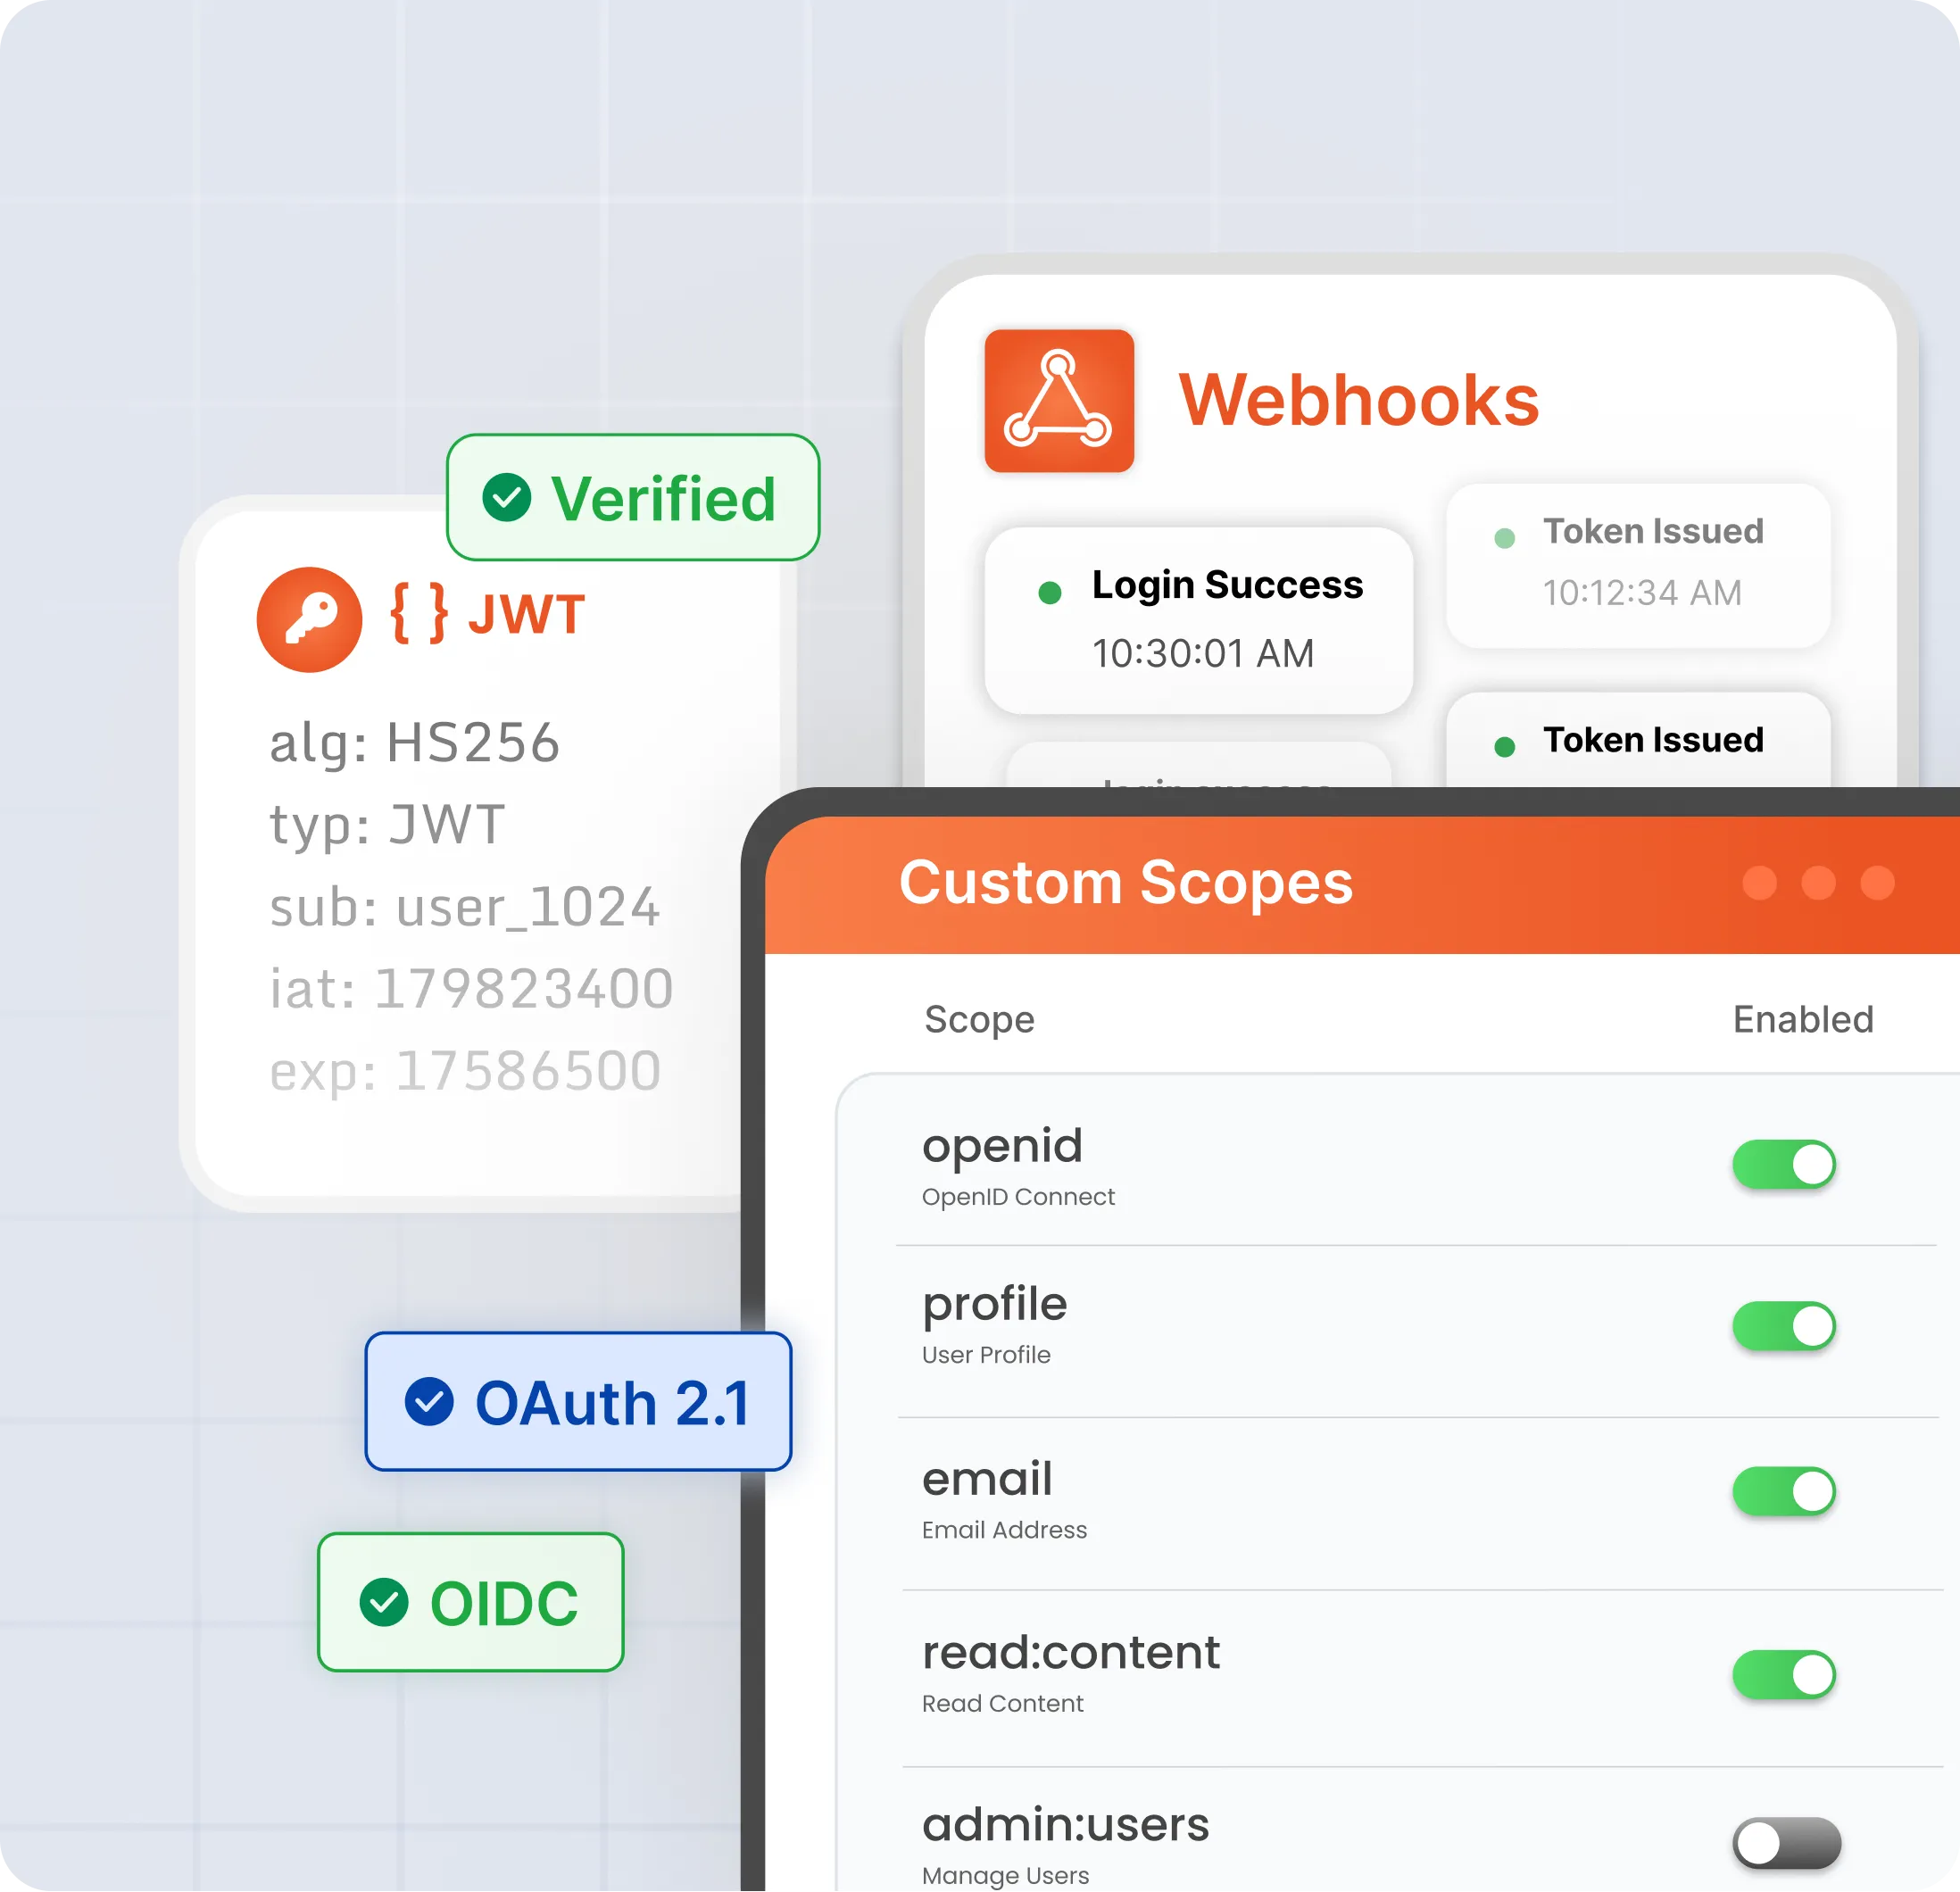The image size is (1960, 1892).
Task: Select the sub: user_1024 line
Action: (464, 908)
